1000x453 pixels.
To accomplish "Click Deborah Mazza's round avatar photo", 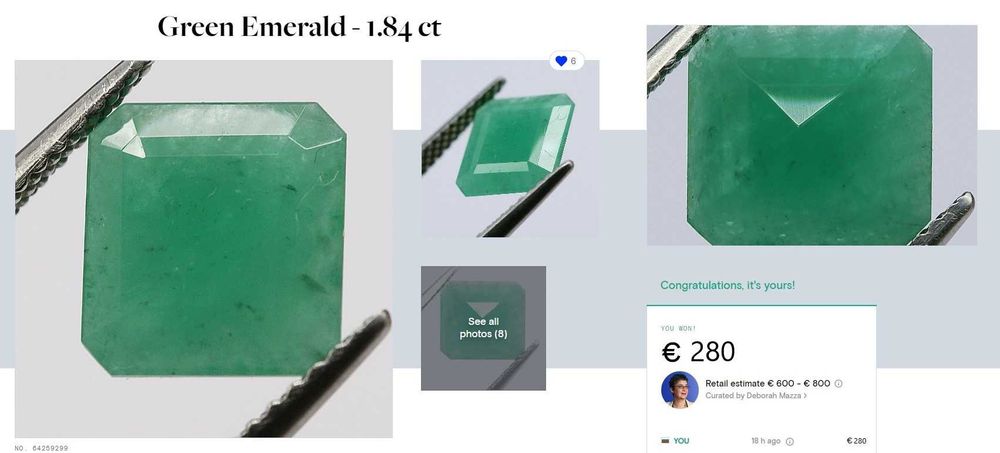I will (680, 390).
